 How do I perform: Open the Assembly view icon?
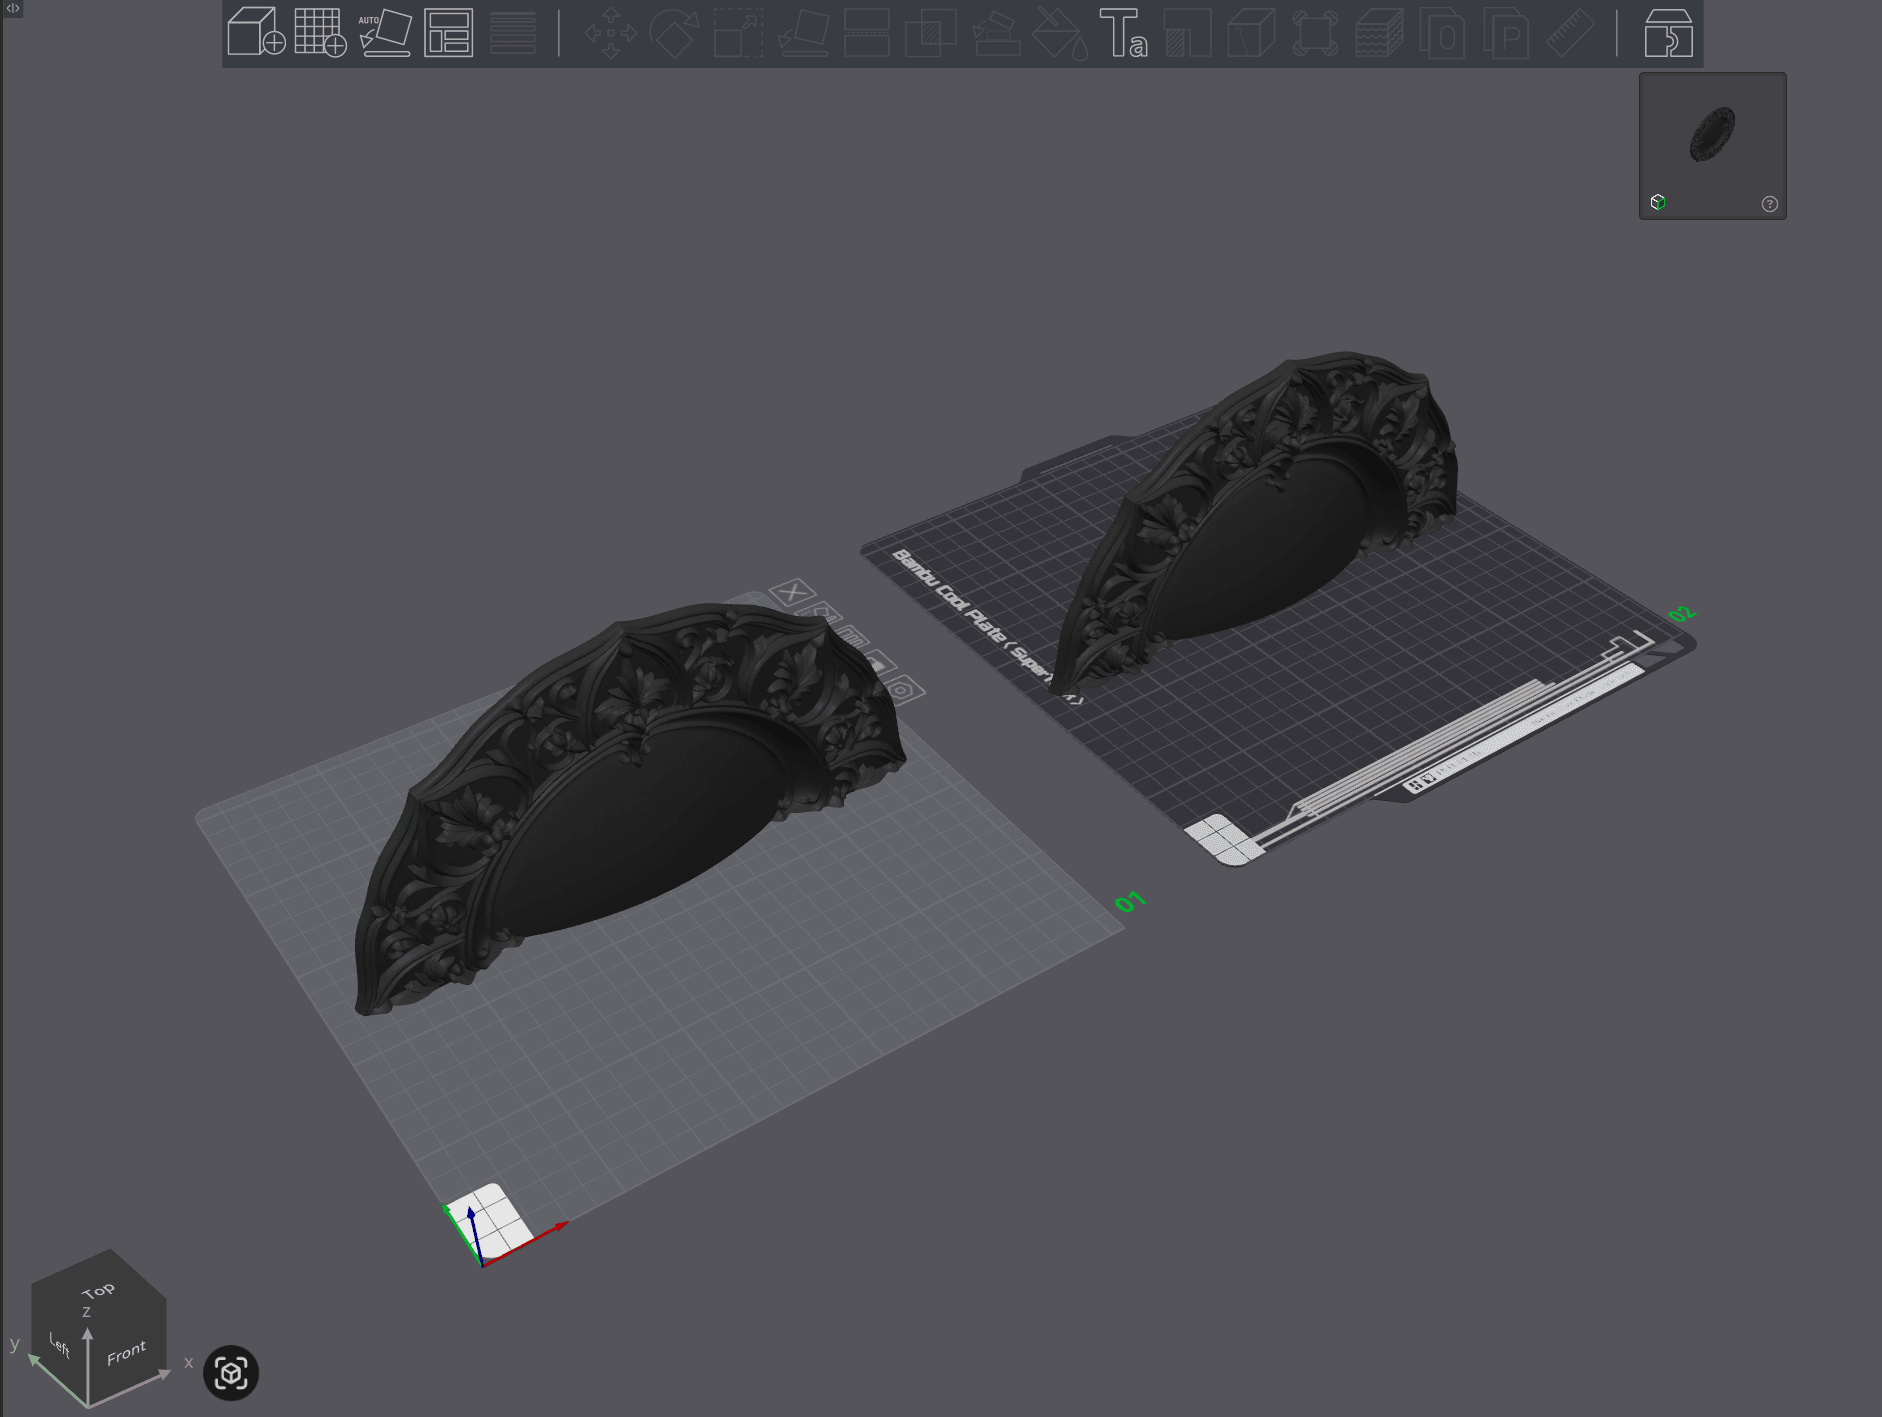click(x=1668, y=32)
